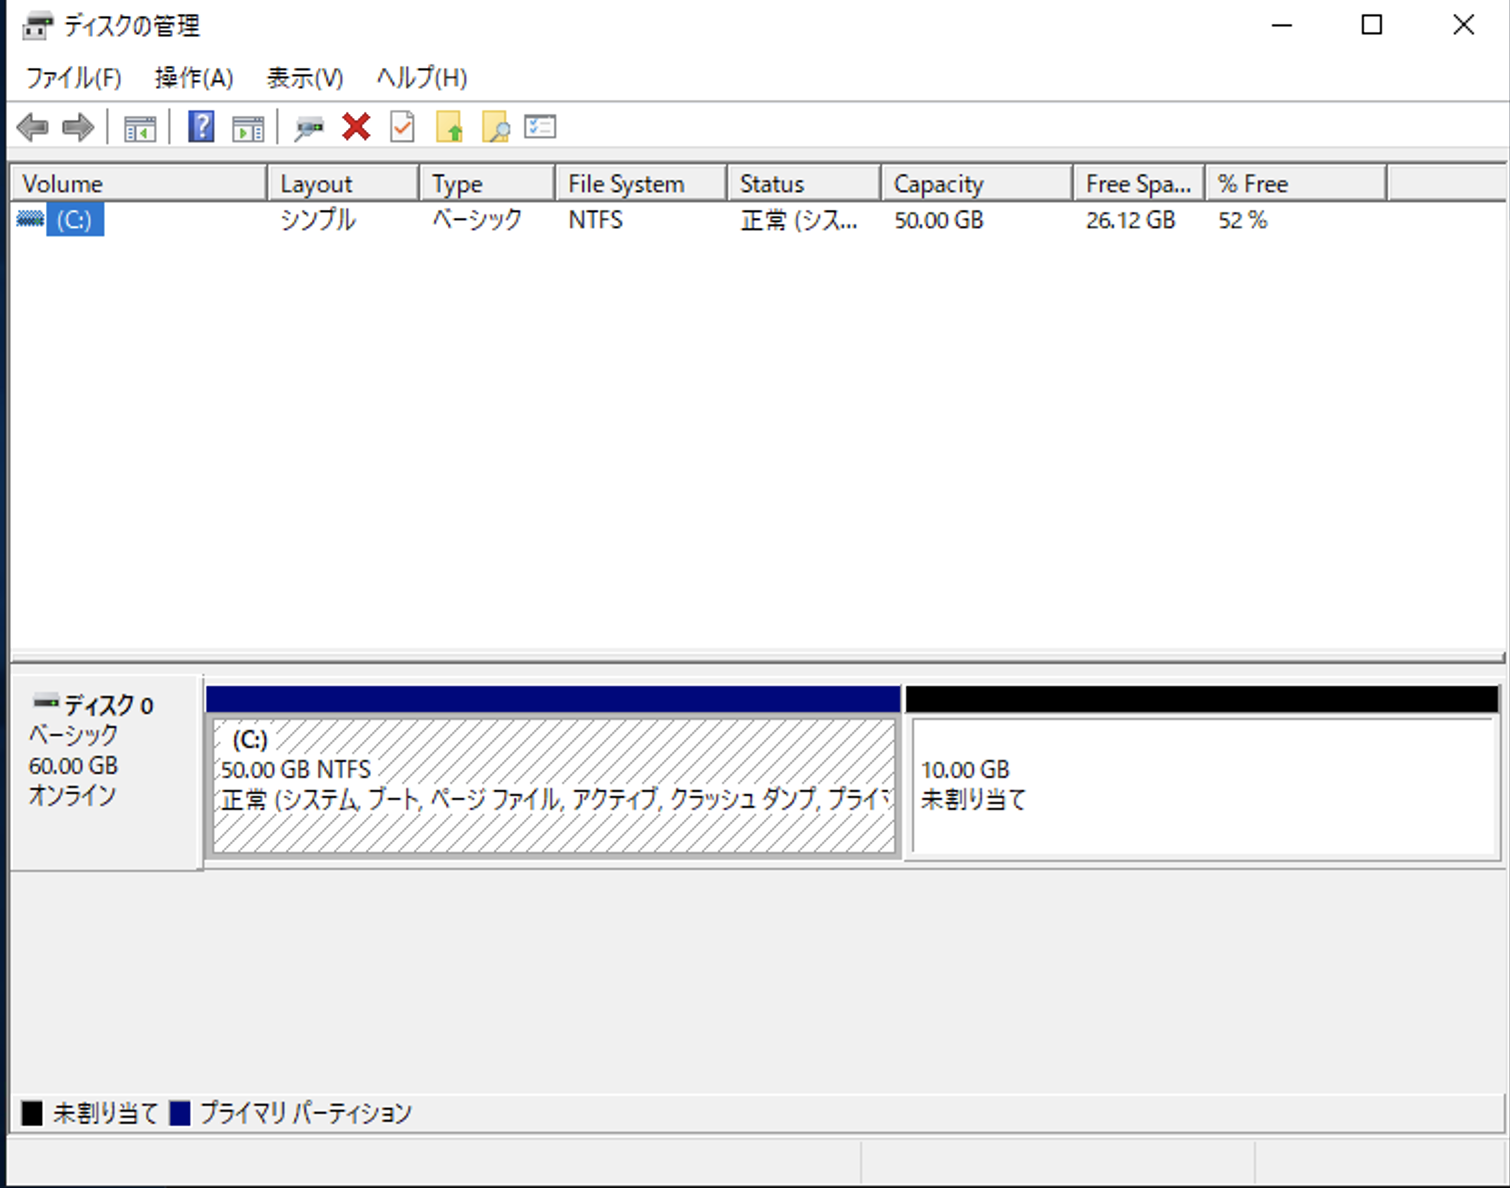
Task: Open the ファイル menu
Action: pyautogui.click(x=71, y=78)
